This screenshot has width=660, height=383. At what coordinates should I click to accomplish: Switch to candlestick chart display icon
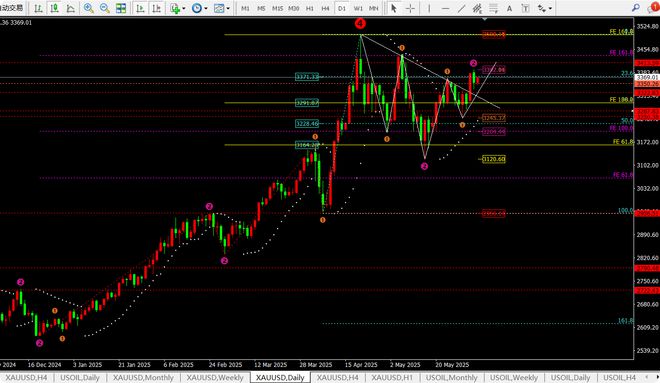[54, 8]
